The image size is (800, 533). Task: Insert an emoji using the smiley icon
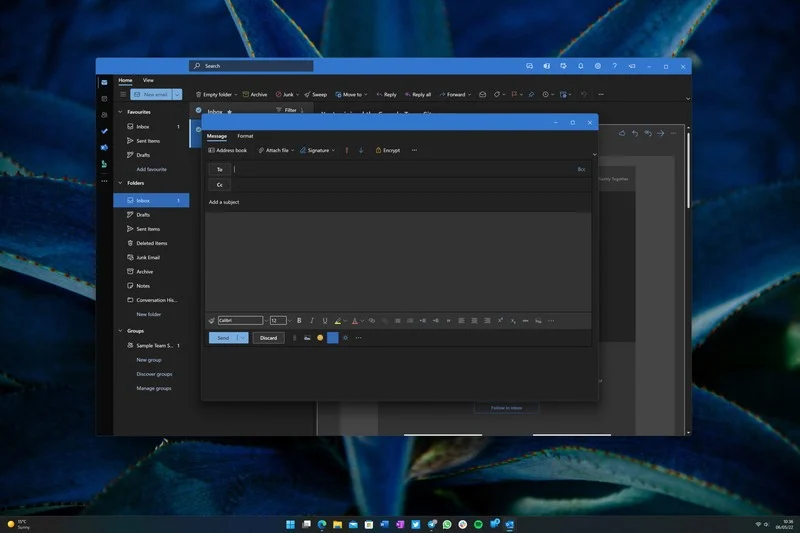click(320, 338)
